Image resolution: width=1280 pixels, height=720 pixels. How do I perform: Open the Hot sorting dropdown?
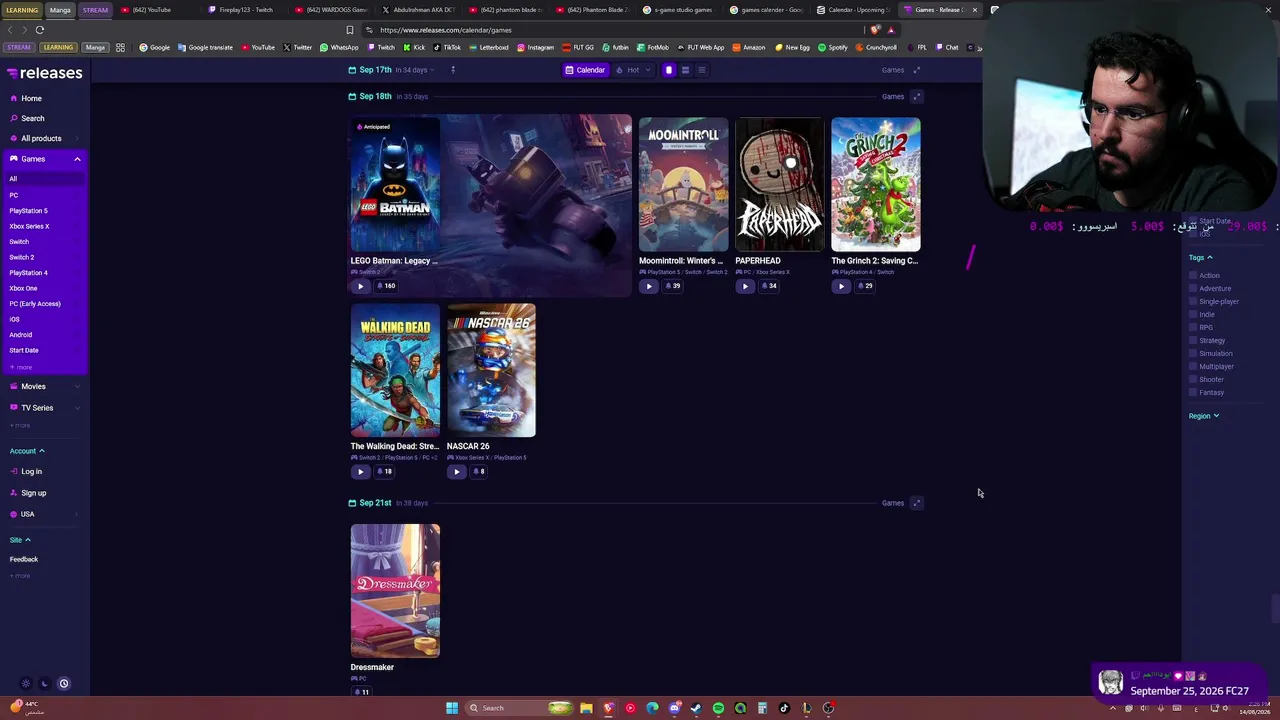pyautogui.click(x=633, y=70)
